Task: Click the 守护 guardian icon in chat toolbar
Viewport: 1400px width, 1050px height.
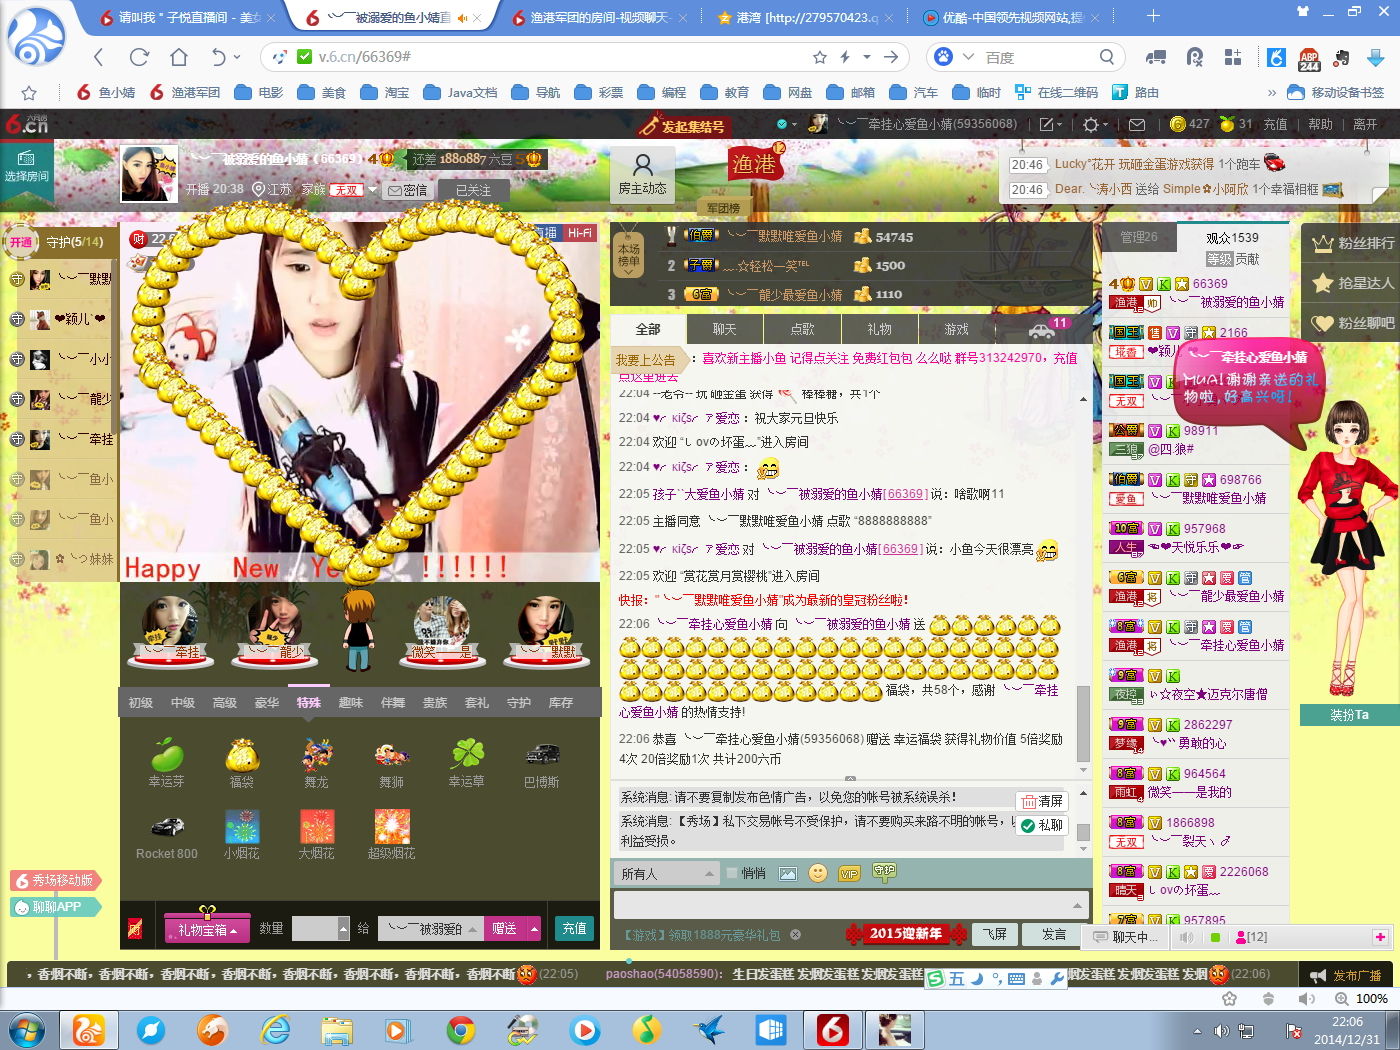Action: [884, 872]
